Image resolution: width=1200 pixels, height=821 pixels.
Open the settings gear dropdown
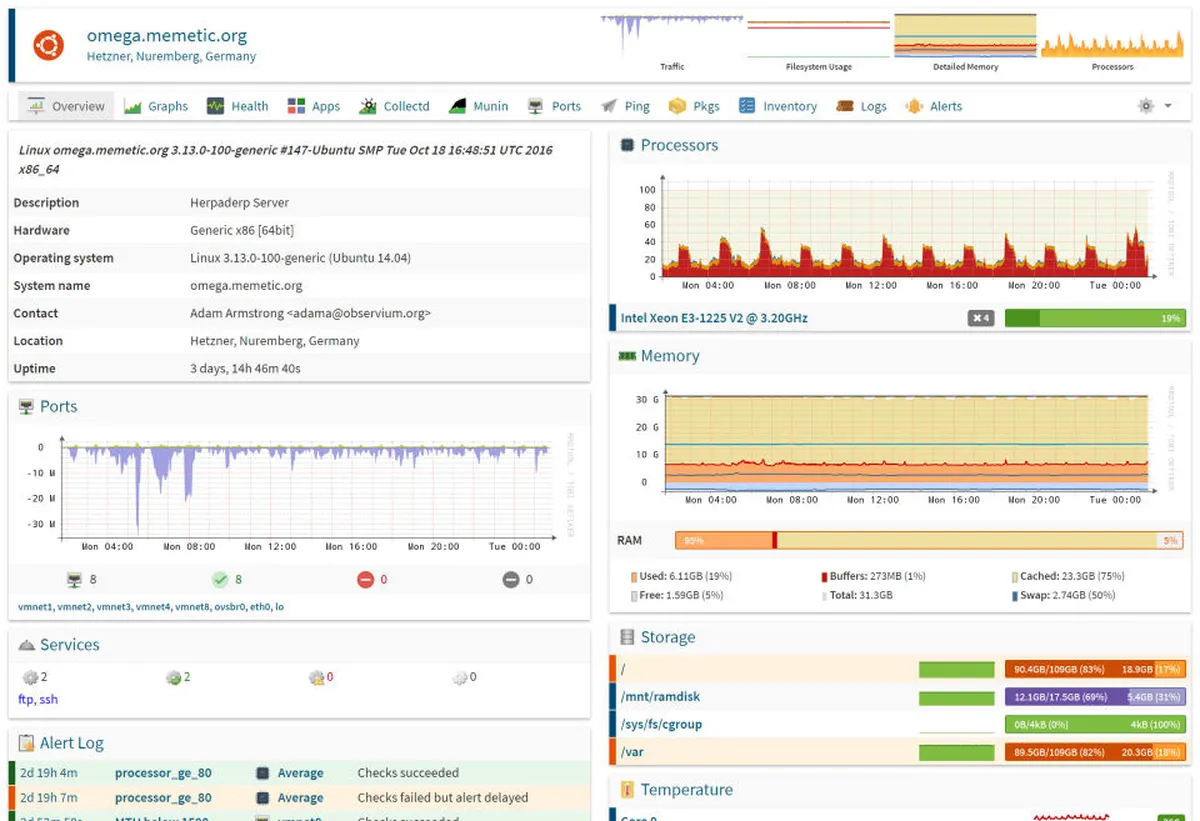[1153, 106]
